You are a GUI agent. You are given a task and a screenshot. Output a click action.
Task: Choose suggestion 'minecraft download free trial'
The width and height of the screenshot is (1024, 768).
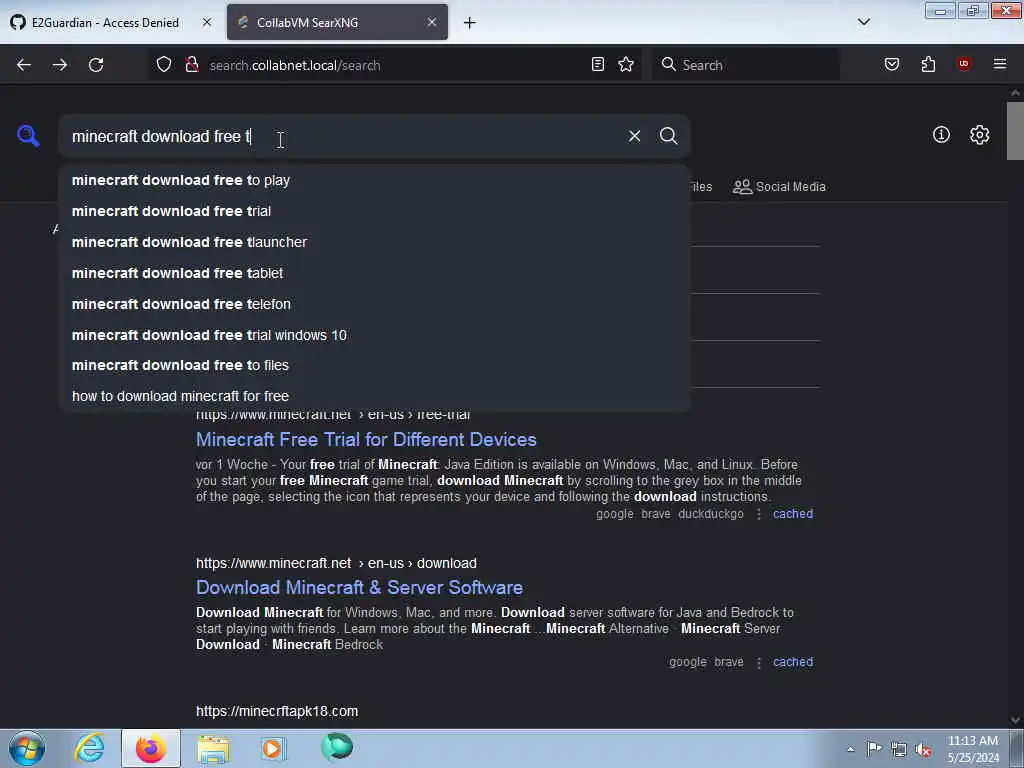point(374,211)
